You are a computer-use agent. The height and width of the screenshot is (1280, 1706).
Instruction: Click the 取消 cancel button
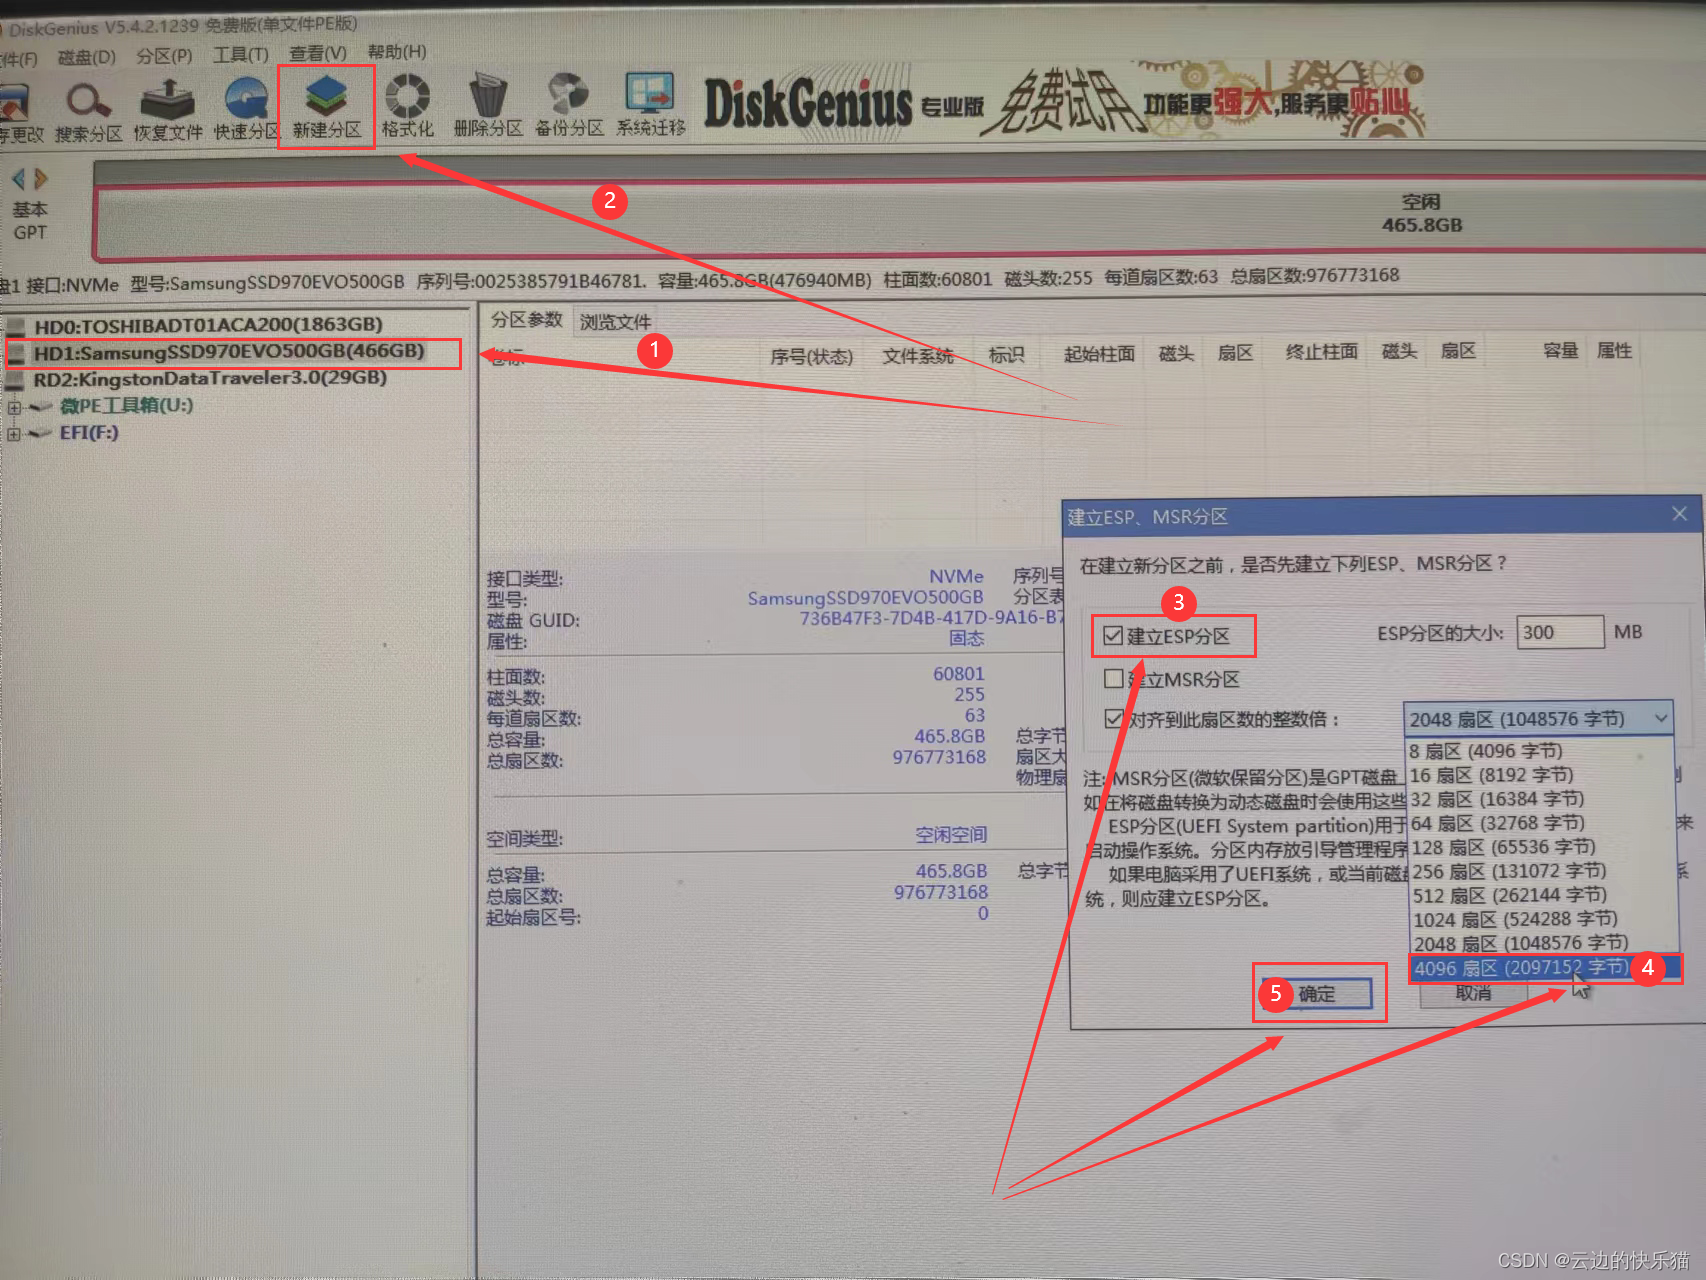1473,993
